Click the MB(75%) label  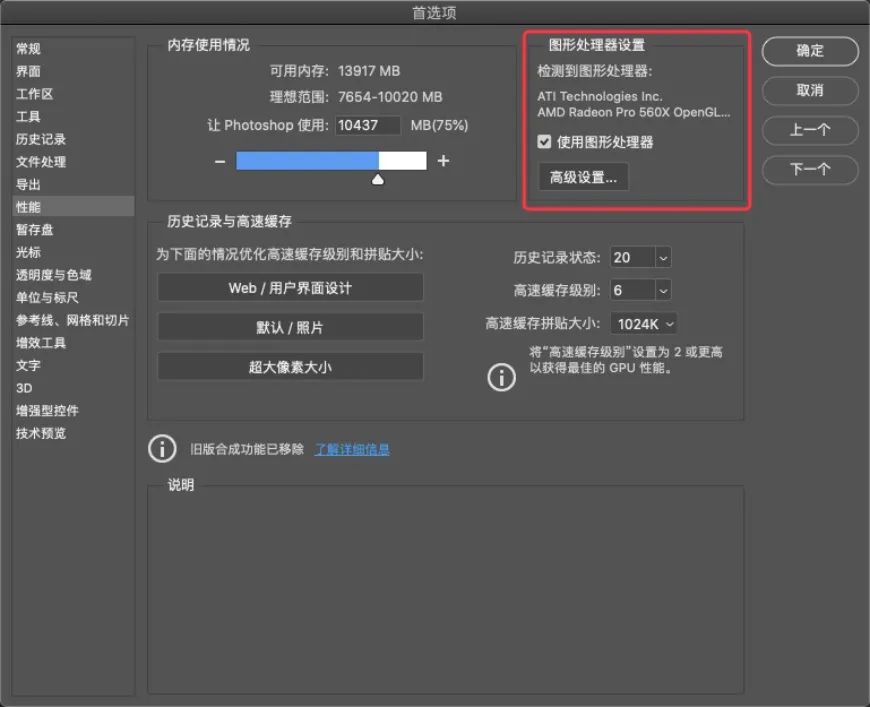coord(439,125)
